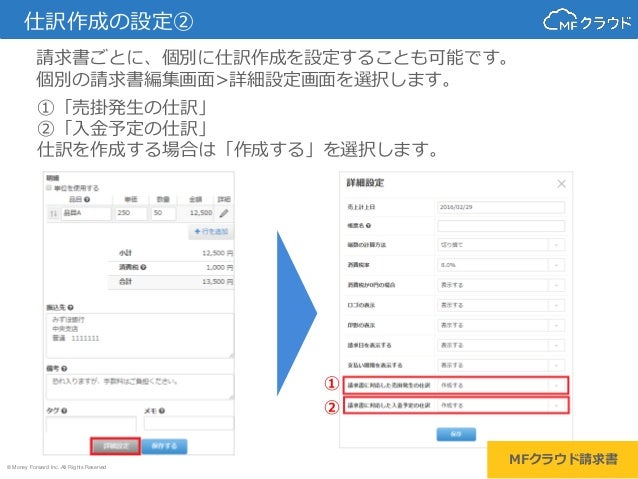Click the 詳細設定 dialog title
This screenshot has height=479, width=638.
click(365, 183)
